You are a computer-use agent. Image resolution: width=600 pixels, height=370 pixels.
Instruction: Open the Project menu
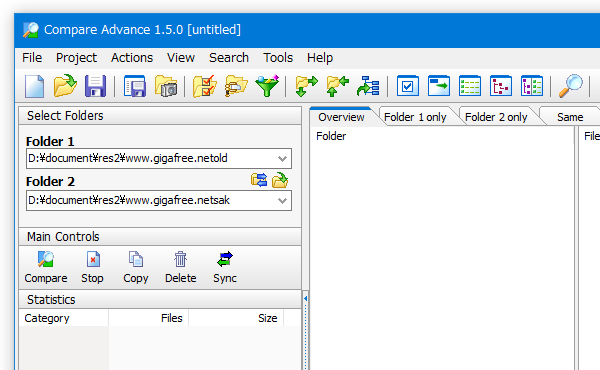[77, 58]
